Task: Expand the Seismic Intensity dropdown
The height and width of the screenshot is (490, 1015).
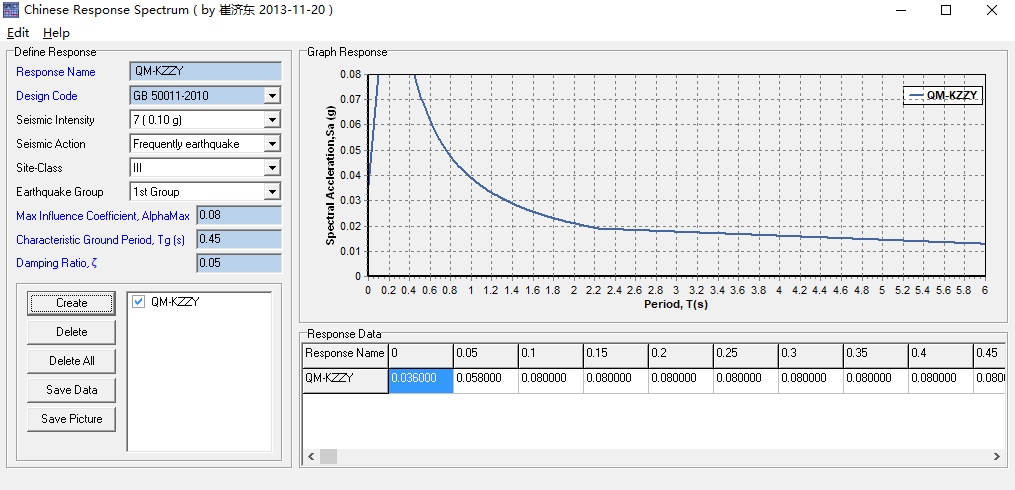Action: pyautogui.click(x=272, y=120)
